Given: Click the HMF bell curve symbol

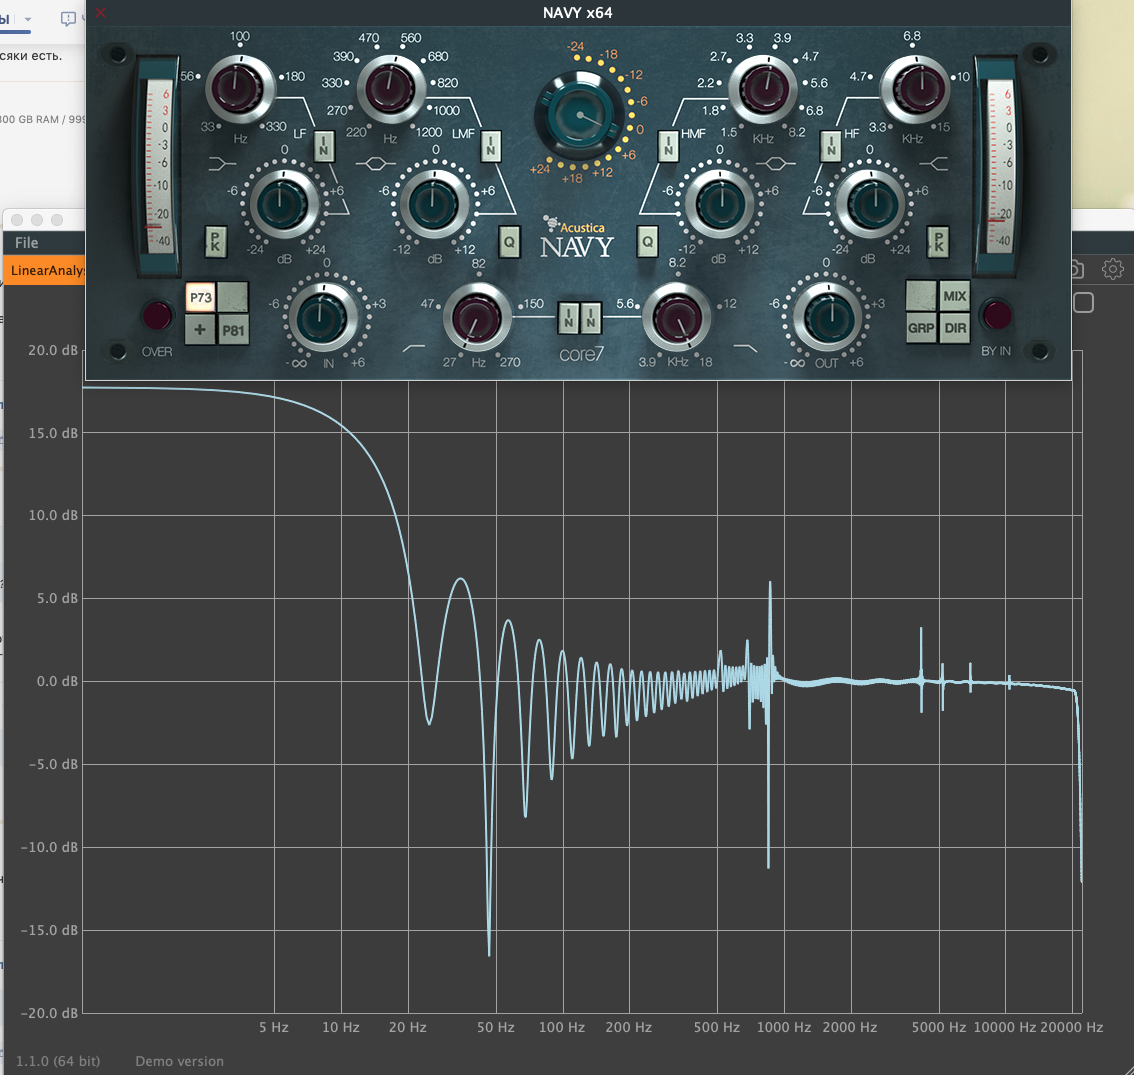Looking at the screenshot, I should (776, 163).
